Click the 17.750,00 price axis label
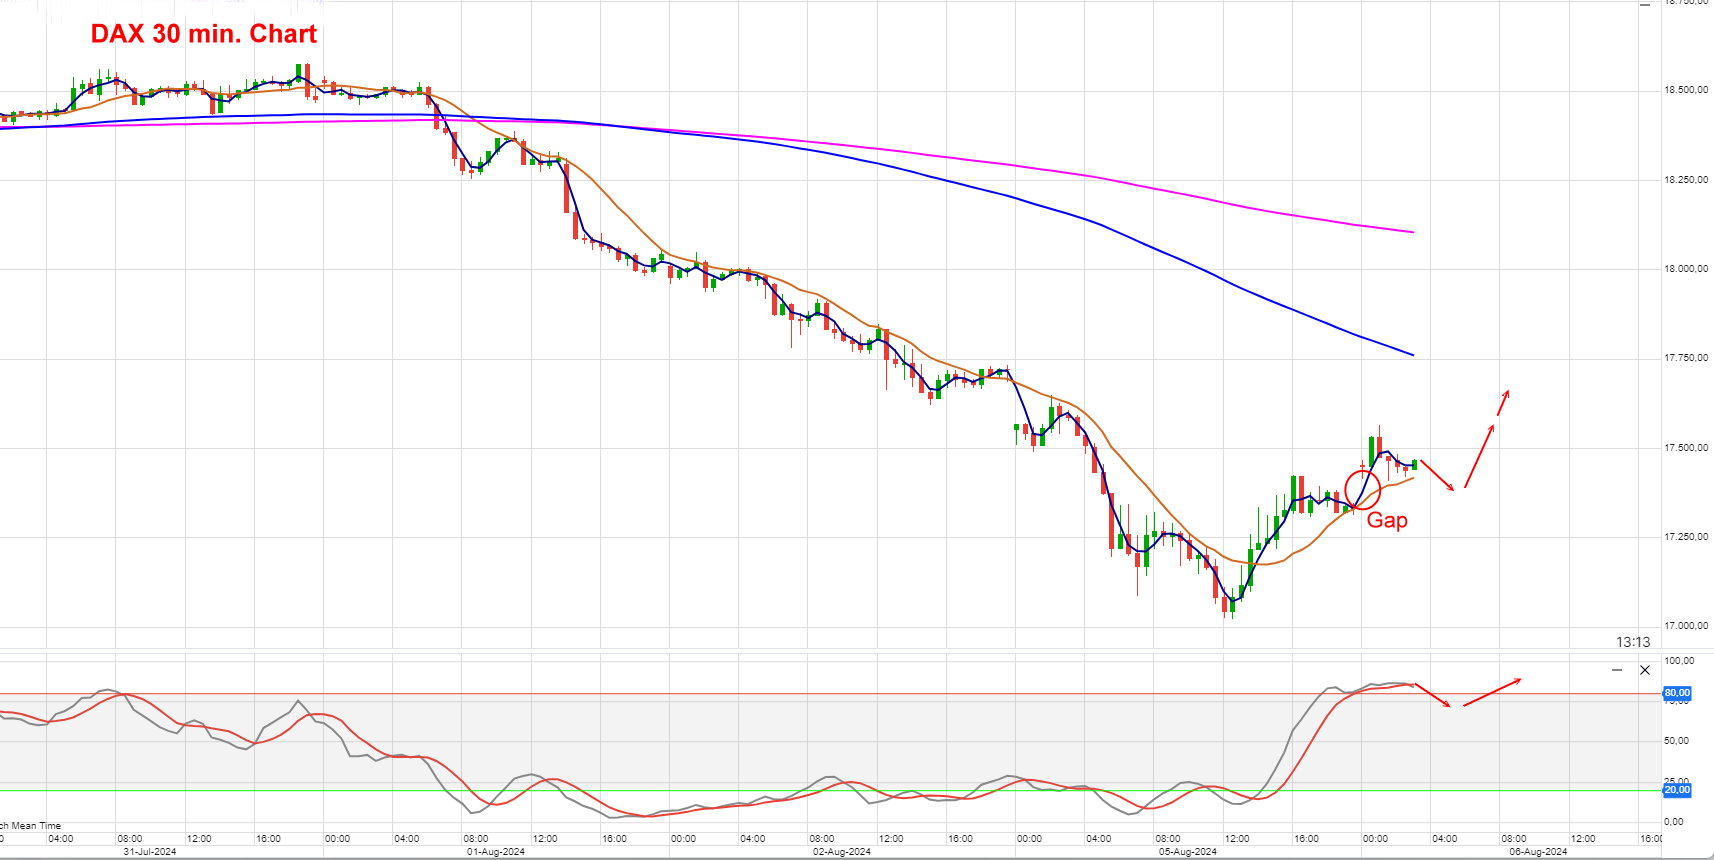The image size is (1714, 860). coord(1686,358)
